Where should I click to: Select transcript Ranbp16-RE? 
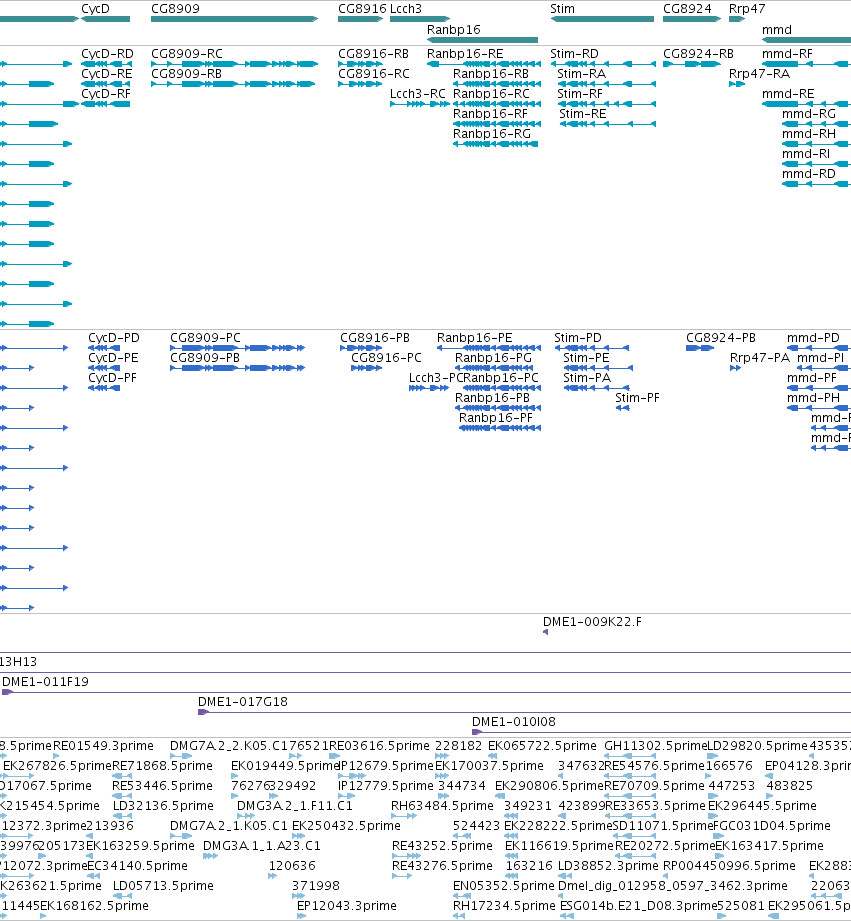tap(484, 64)
